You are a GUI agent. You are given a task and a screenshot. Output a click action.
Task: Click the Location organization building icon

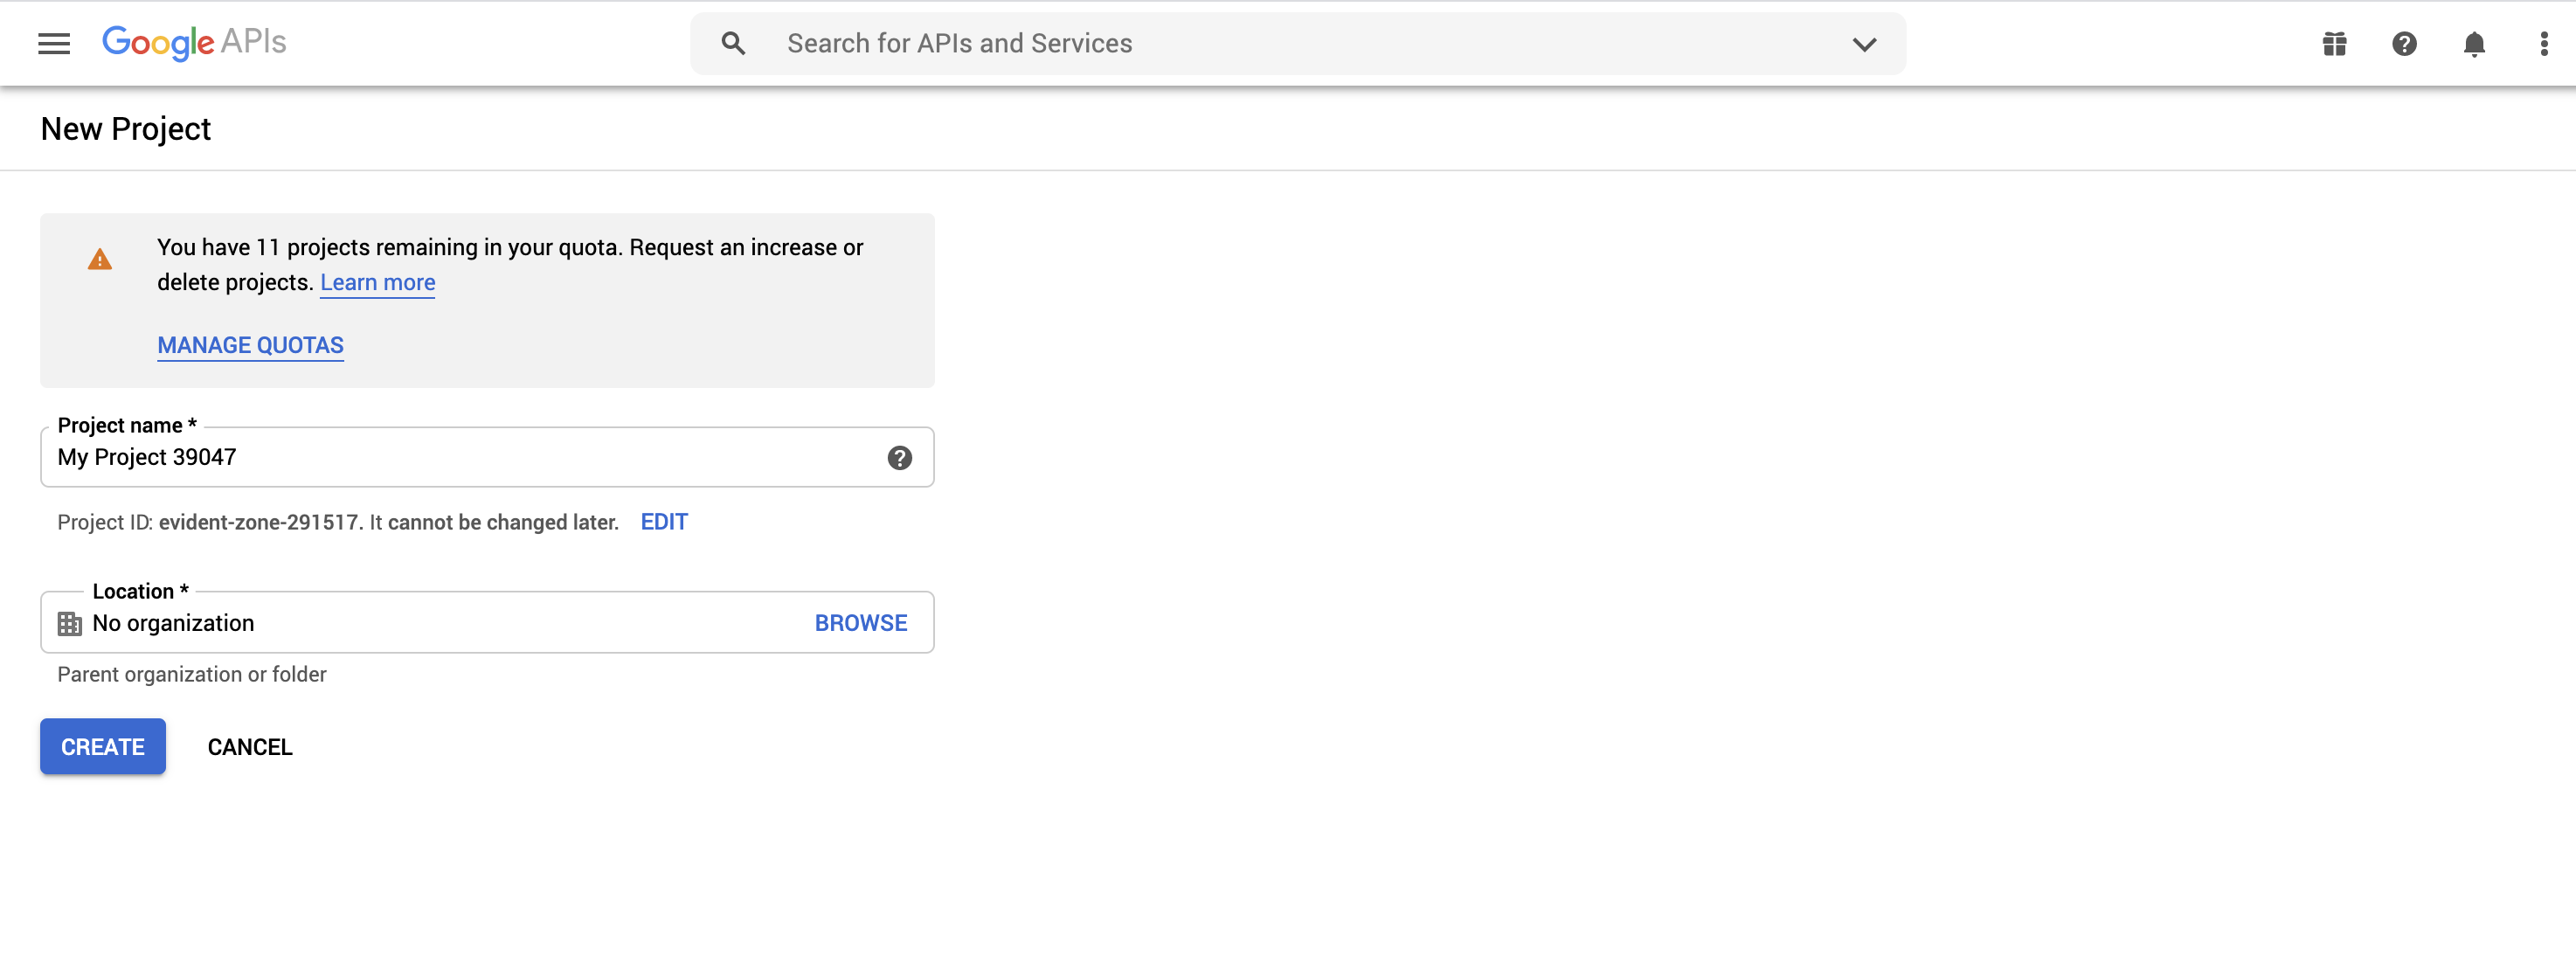click(x=70, y=623)
